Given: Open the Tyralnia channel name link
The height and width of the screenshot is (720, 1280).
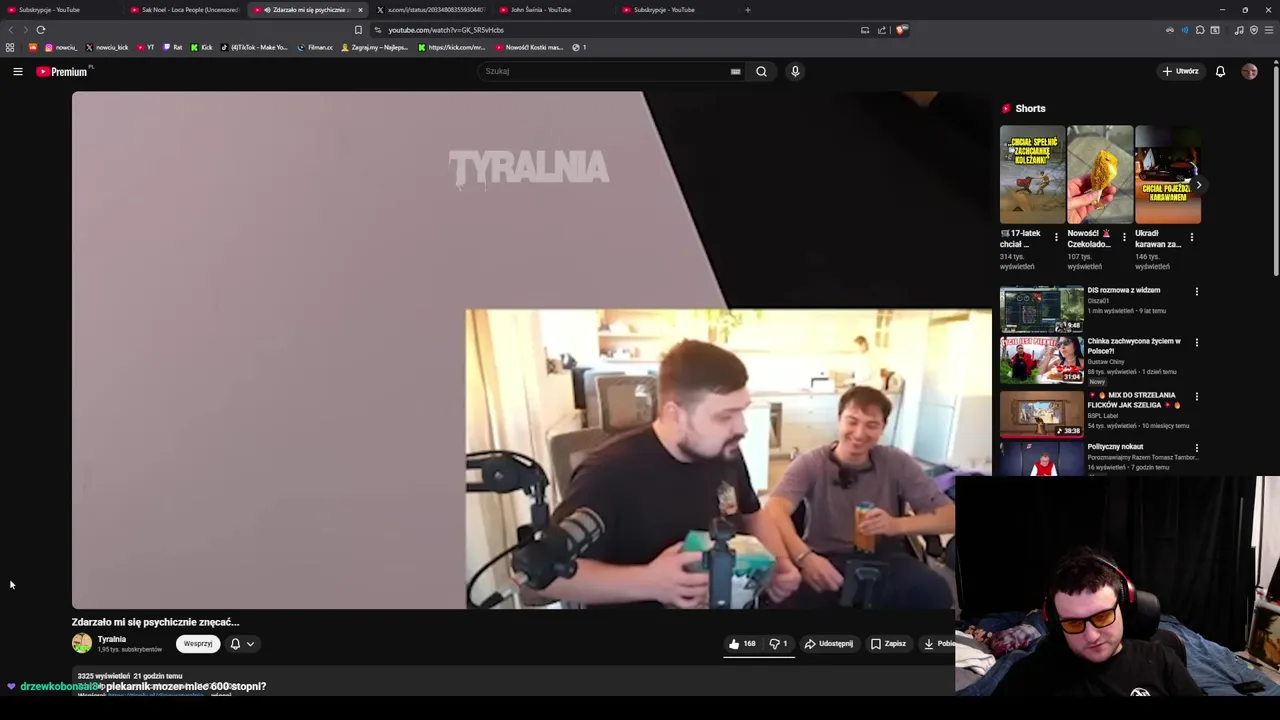Looking at the screenshot, I should tap(112, 639).
